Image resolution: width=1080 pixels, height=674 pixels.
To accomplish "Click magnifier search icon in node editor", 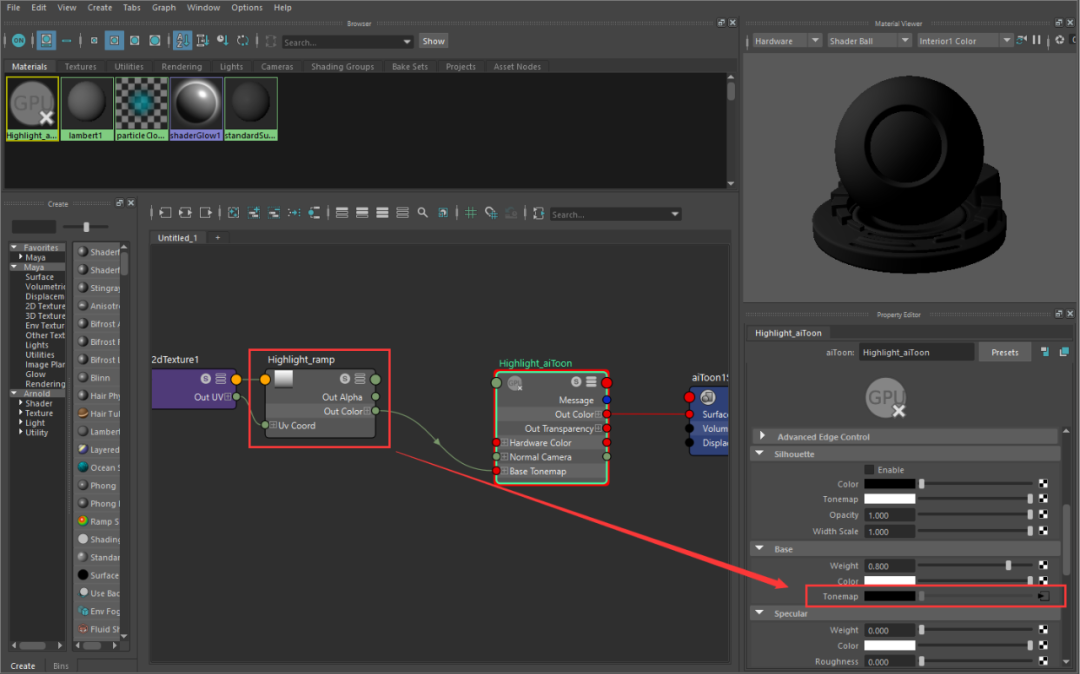I will (422, 213).
